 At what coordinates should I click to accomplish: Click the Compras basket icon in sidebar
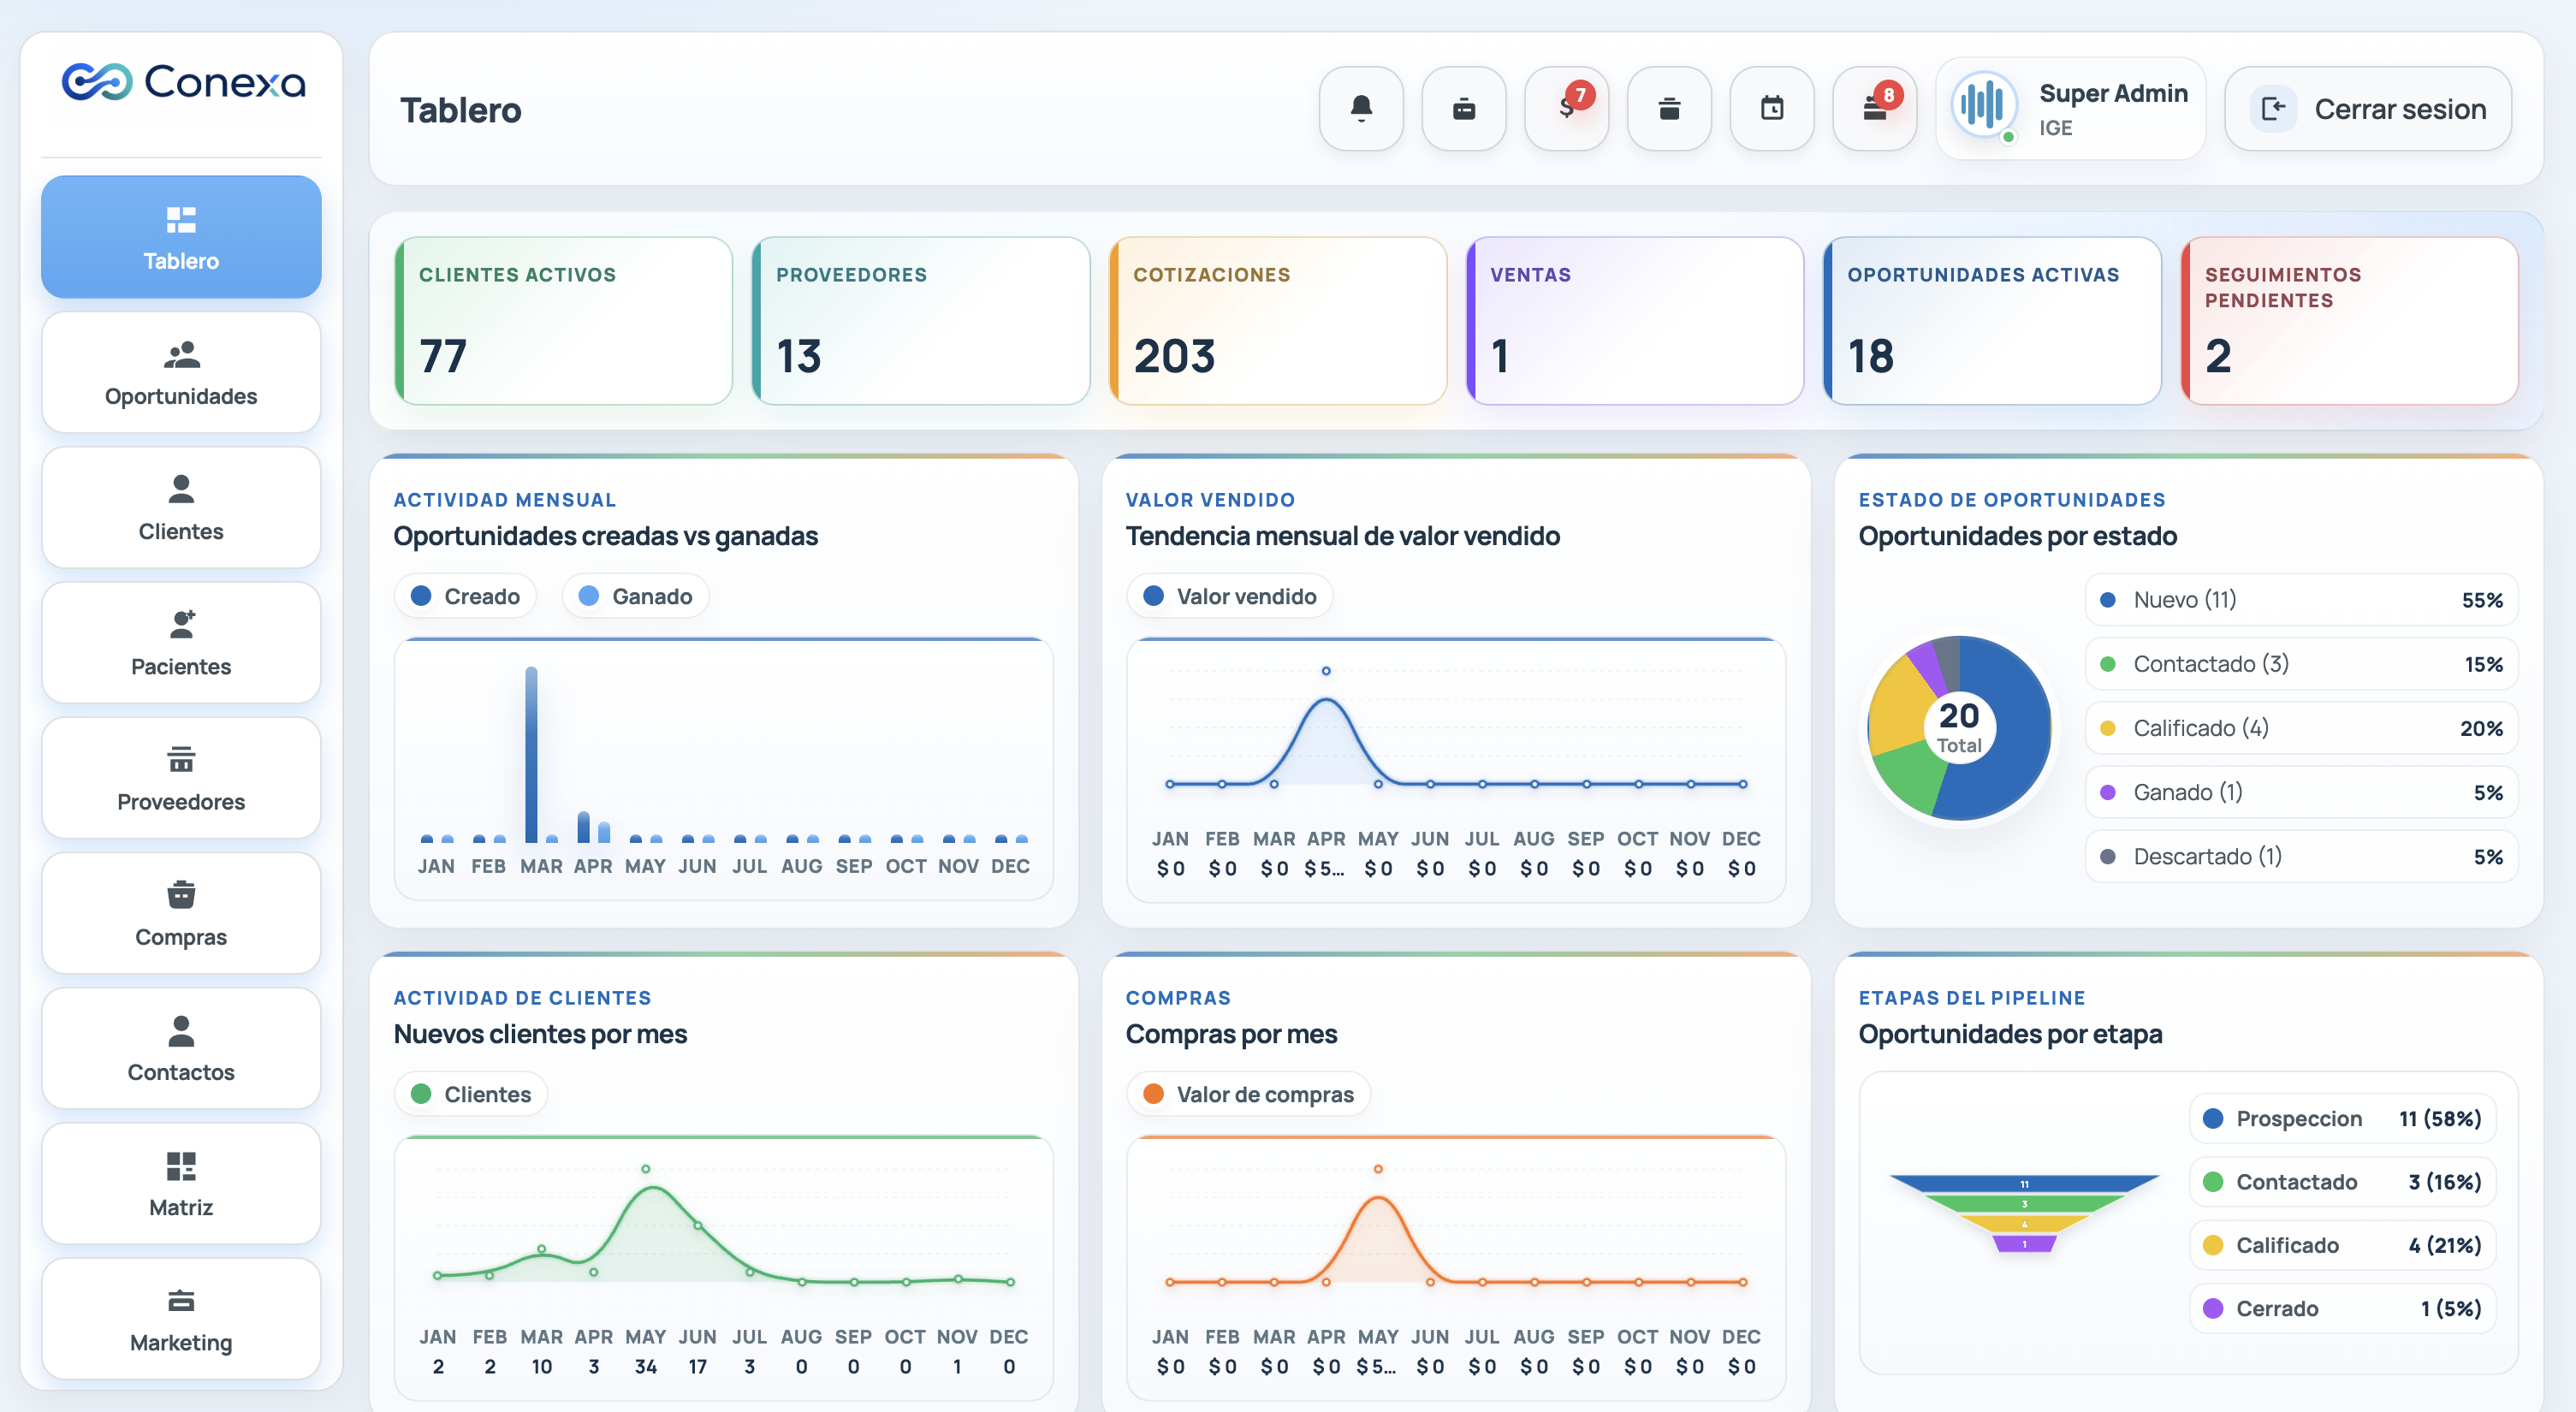[181, 895]
